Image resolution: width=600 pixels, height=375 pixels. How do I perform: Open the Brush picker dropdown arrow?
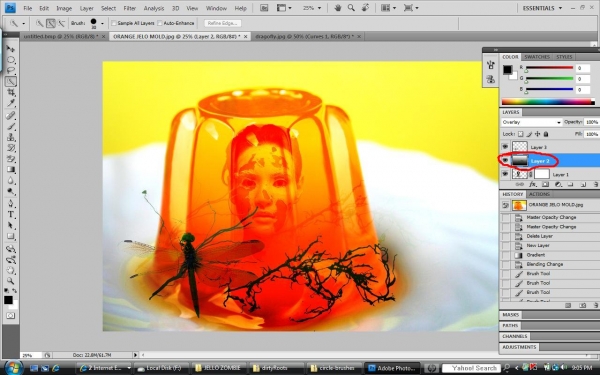(x=102, y=23)
